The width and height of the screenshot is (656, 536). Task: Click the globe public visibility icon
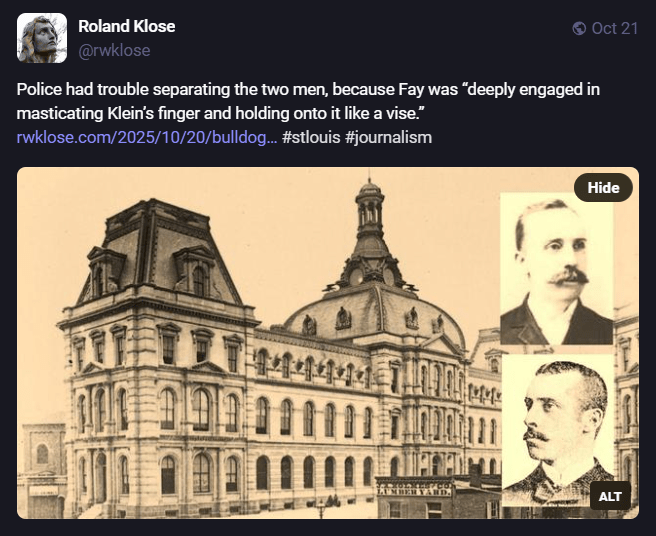pyautogui.click(x=579, y=28)
